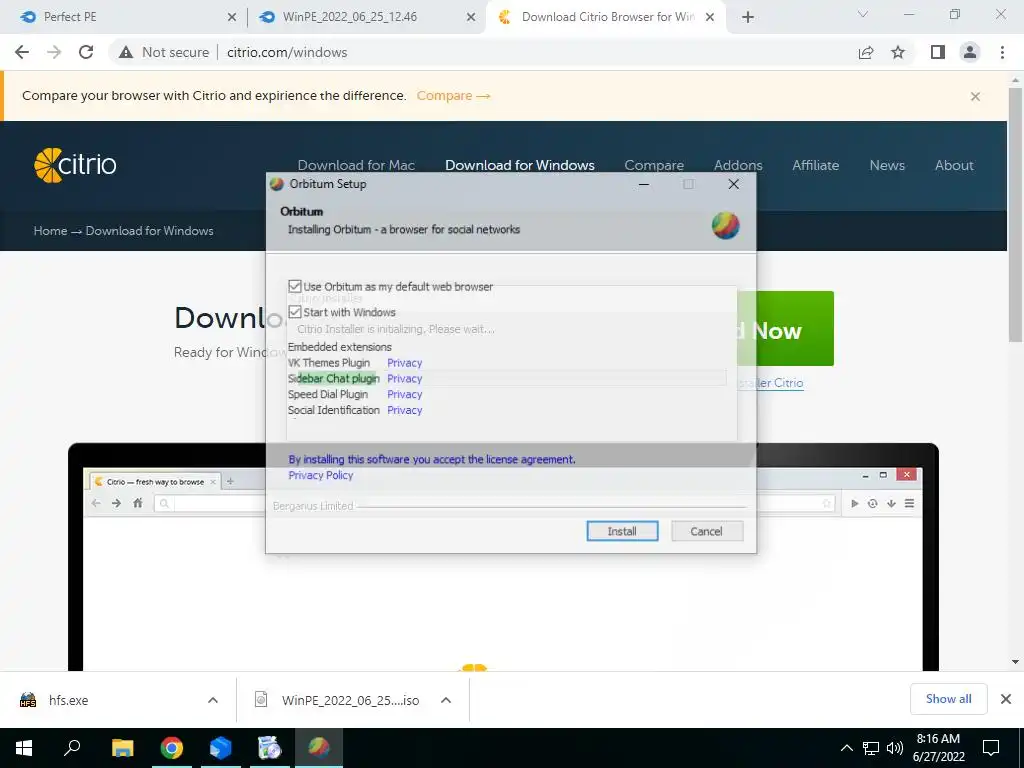Screen dimensions: 1024x768
Task: Uncheck Start with Windows
Action: 295,312
